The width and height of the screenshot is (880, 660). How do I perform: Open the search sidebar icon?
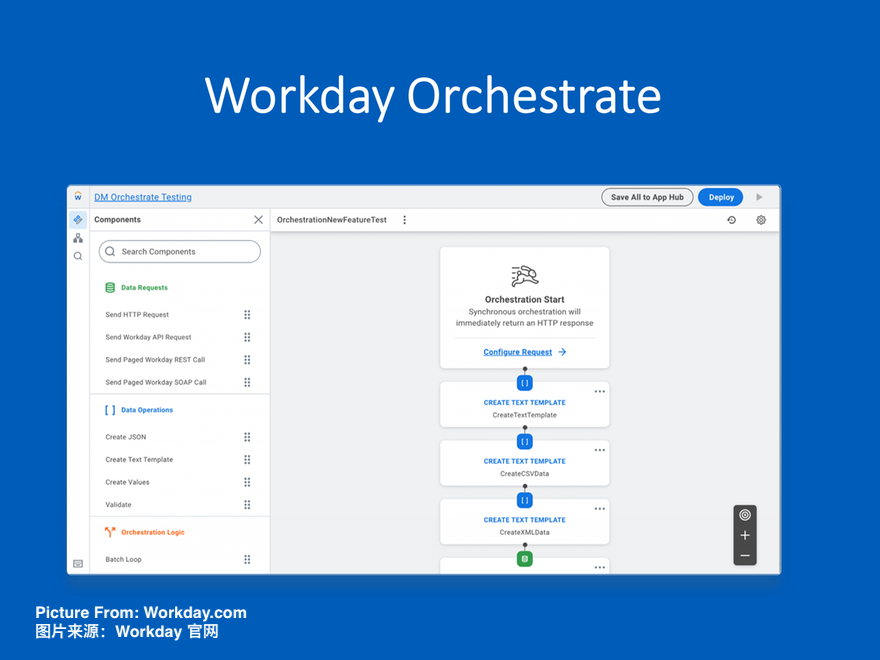78,256
